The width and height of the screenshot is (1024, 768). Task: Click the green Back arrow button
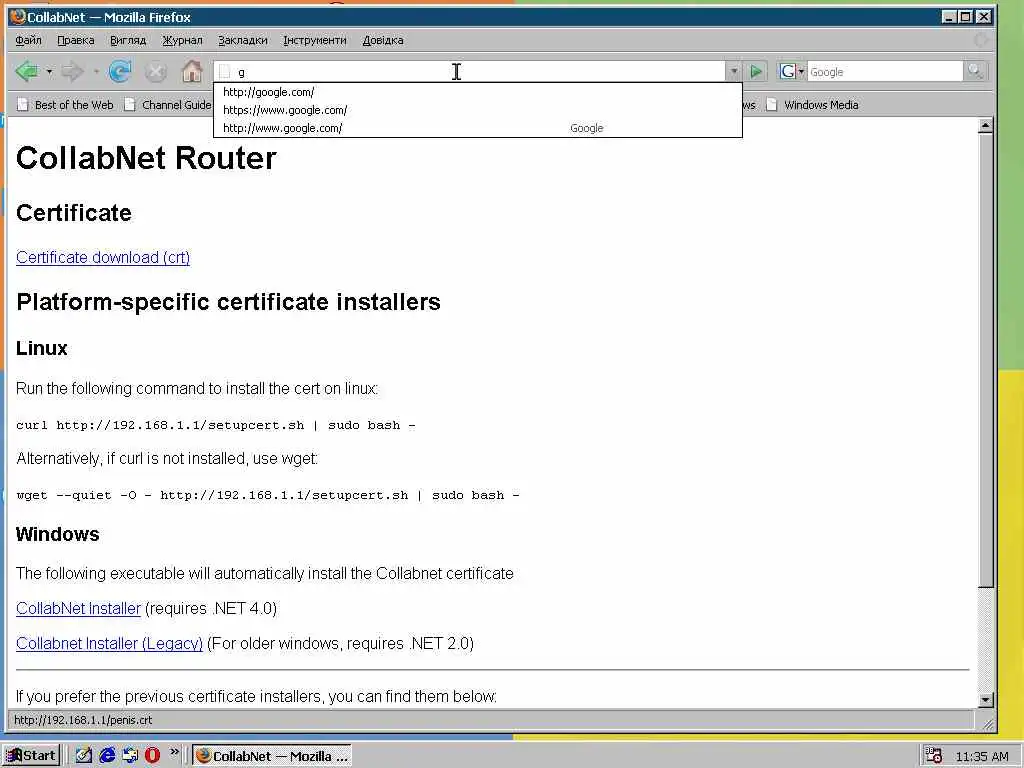(x=27, y=71)
